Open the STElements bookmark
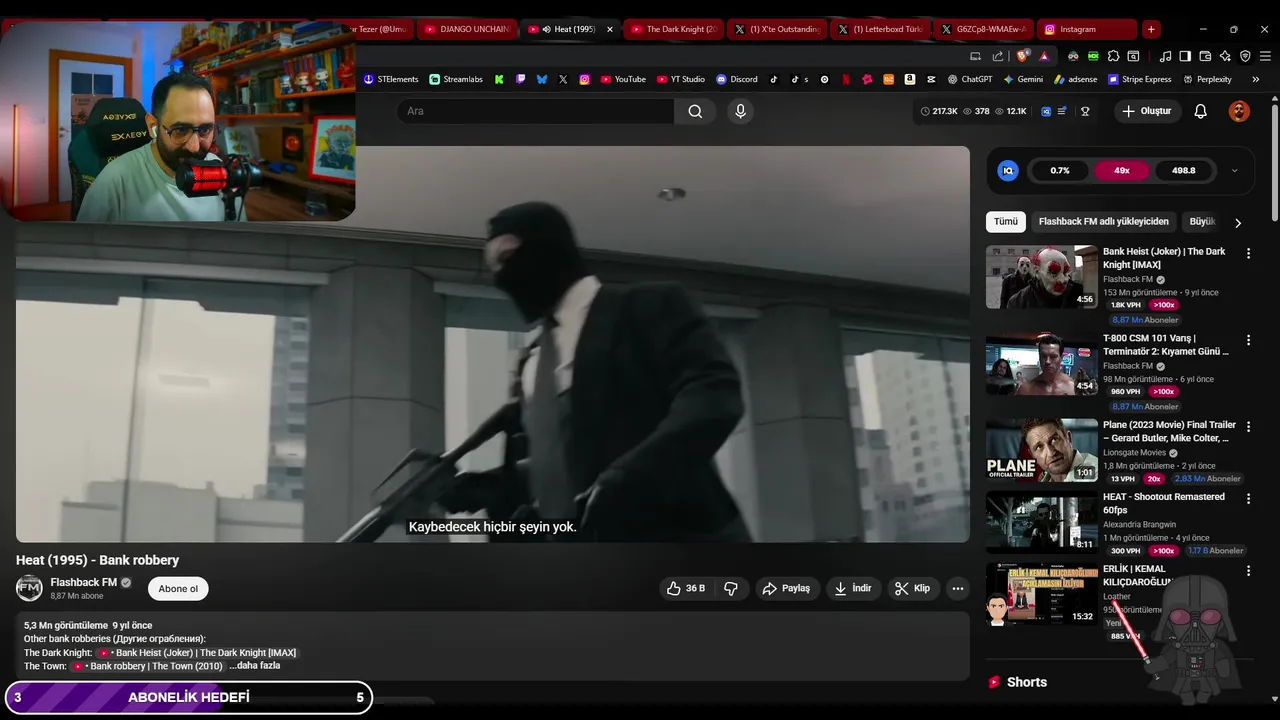The image size is (1280, 720). point(391,79)
